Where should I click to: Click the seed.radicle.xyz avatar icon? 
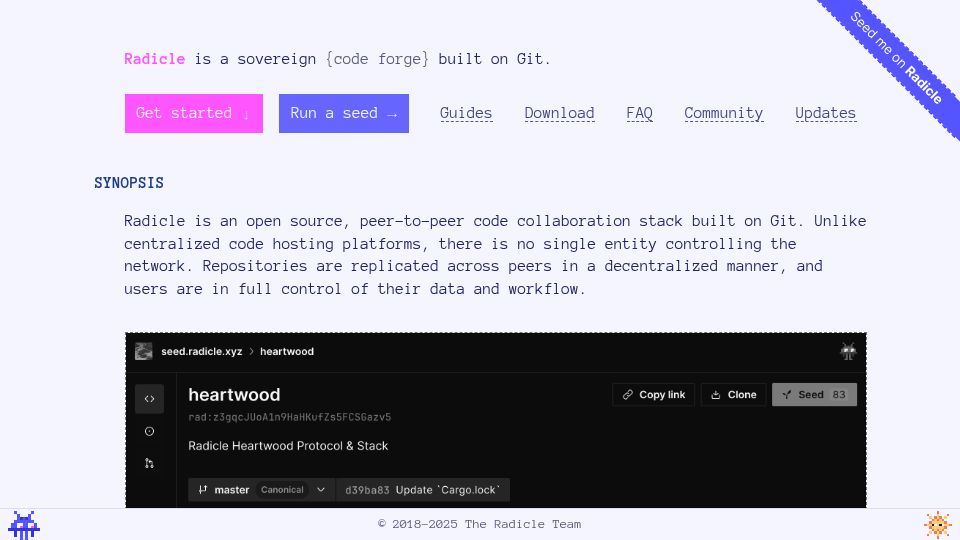pyautogui.click(x=144, y=351)
